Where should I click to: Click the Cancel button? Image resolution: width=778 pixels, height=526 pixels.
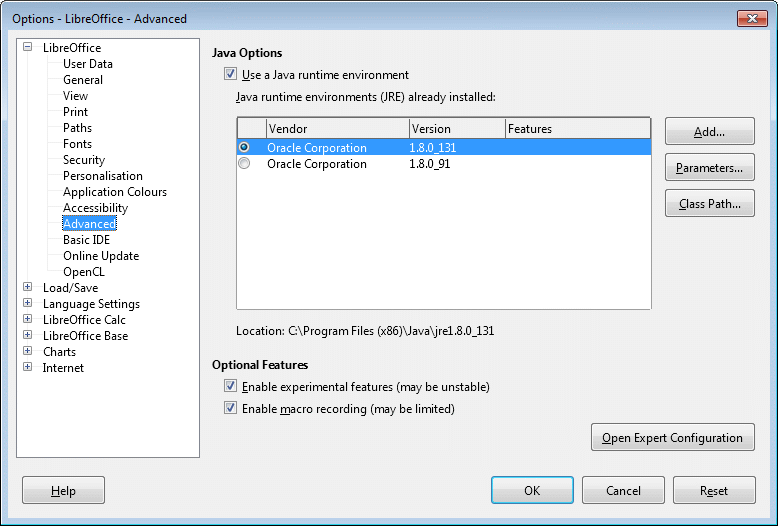coord(623,490)
